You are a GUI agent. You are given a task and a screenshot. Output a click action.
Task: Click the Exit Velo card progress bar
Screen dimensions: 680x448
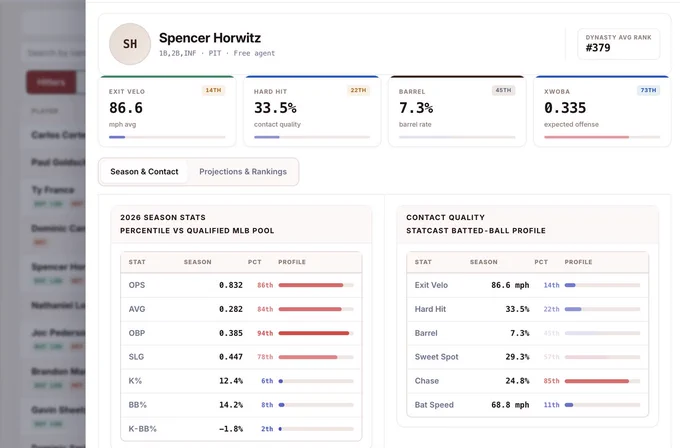coord(167,137)
